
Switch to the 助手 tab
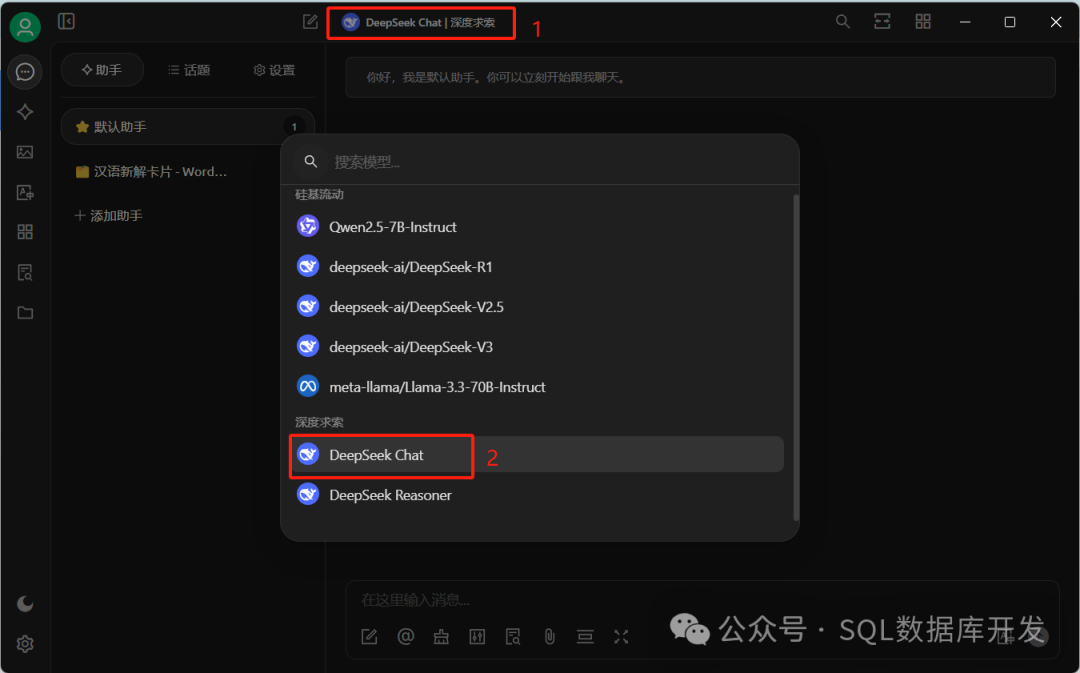(x=102, y=70)
